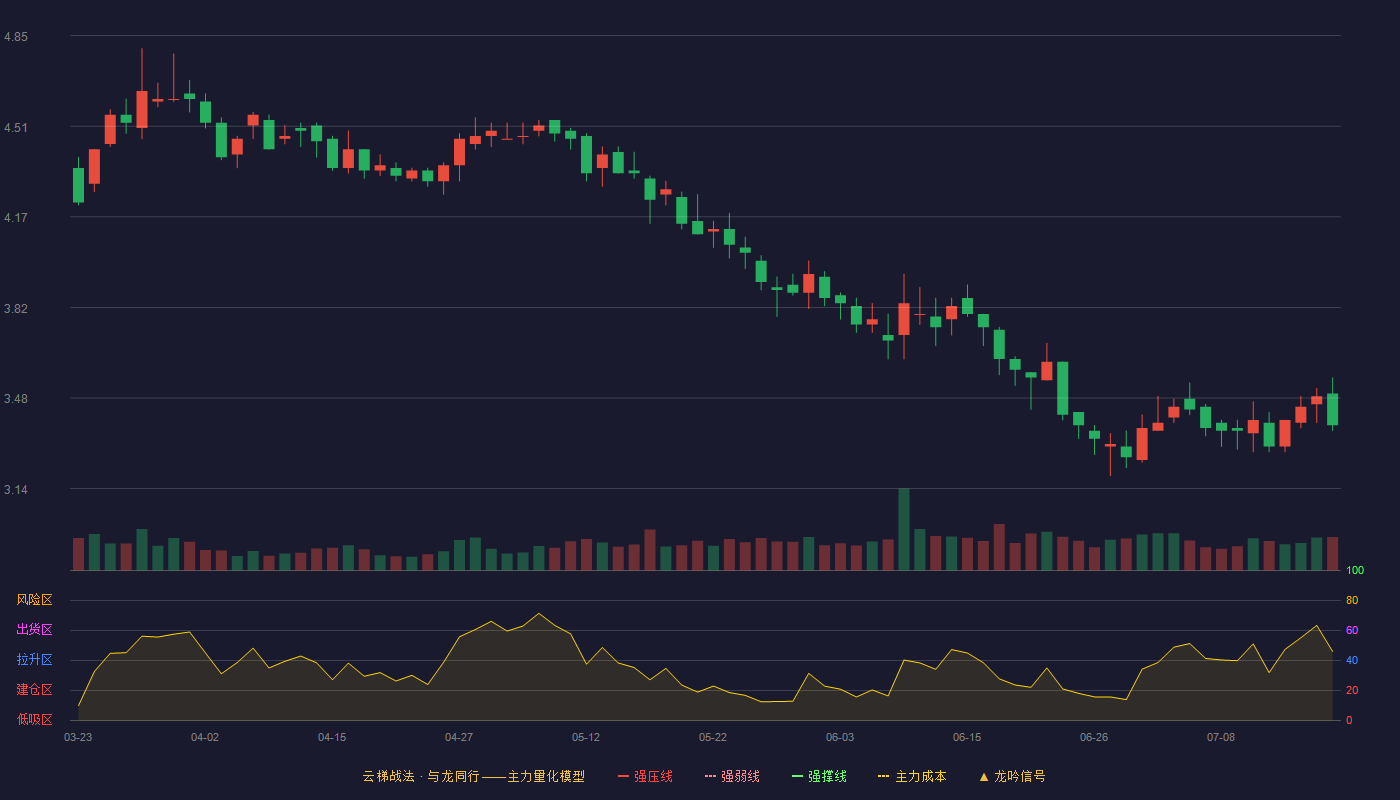
Task: Click the 建仓区 zone label
Action: point(34,690)
